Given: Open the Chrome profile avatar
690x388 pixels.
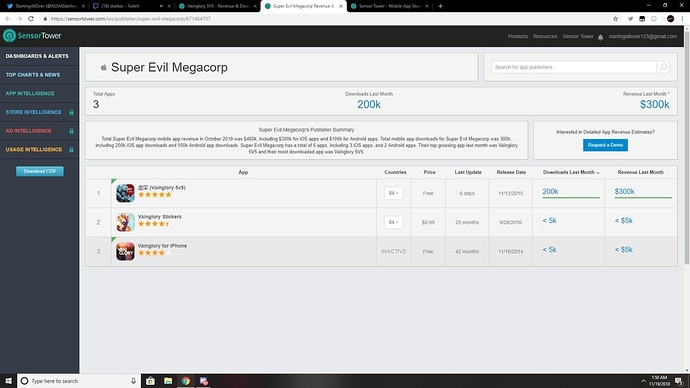Looking at the screenshot, I should coord(670,18).
